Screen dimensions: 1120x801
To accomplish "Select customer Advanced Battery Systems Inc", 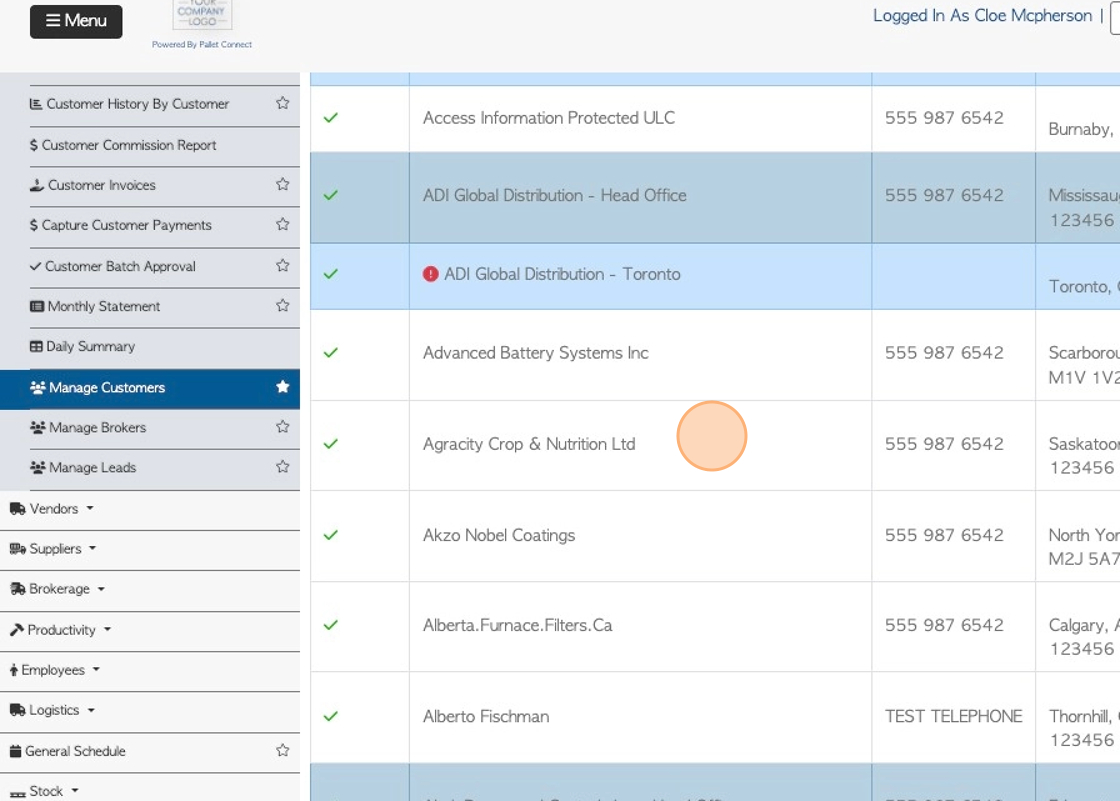I will (536, 352).
